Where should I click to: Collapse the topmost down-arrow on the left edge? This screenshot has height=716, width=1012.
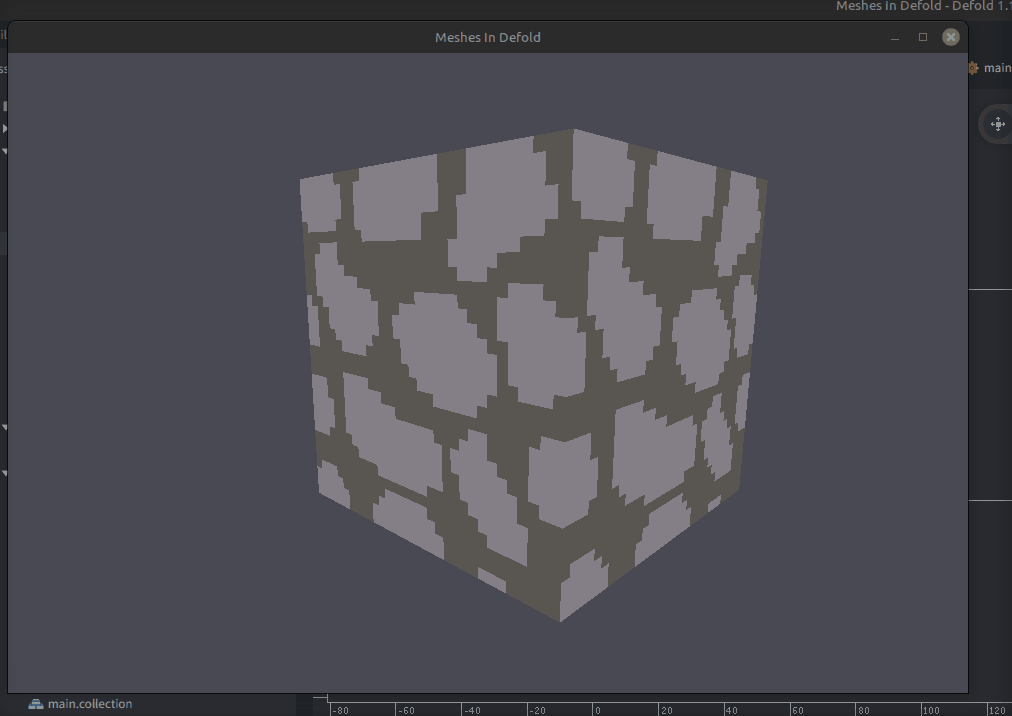click(4, 151)
